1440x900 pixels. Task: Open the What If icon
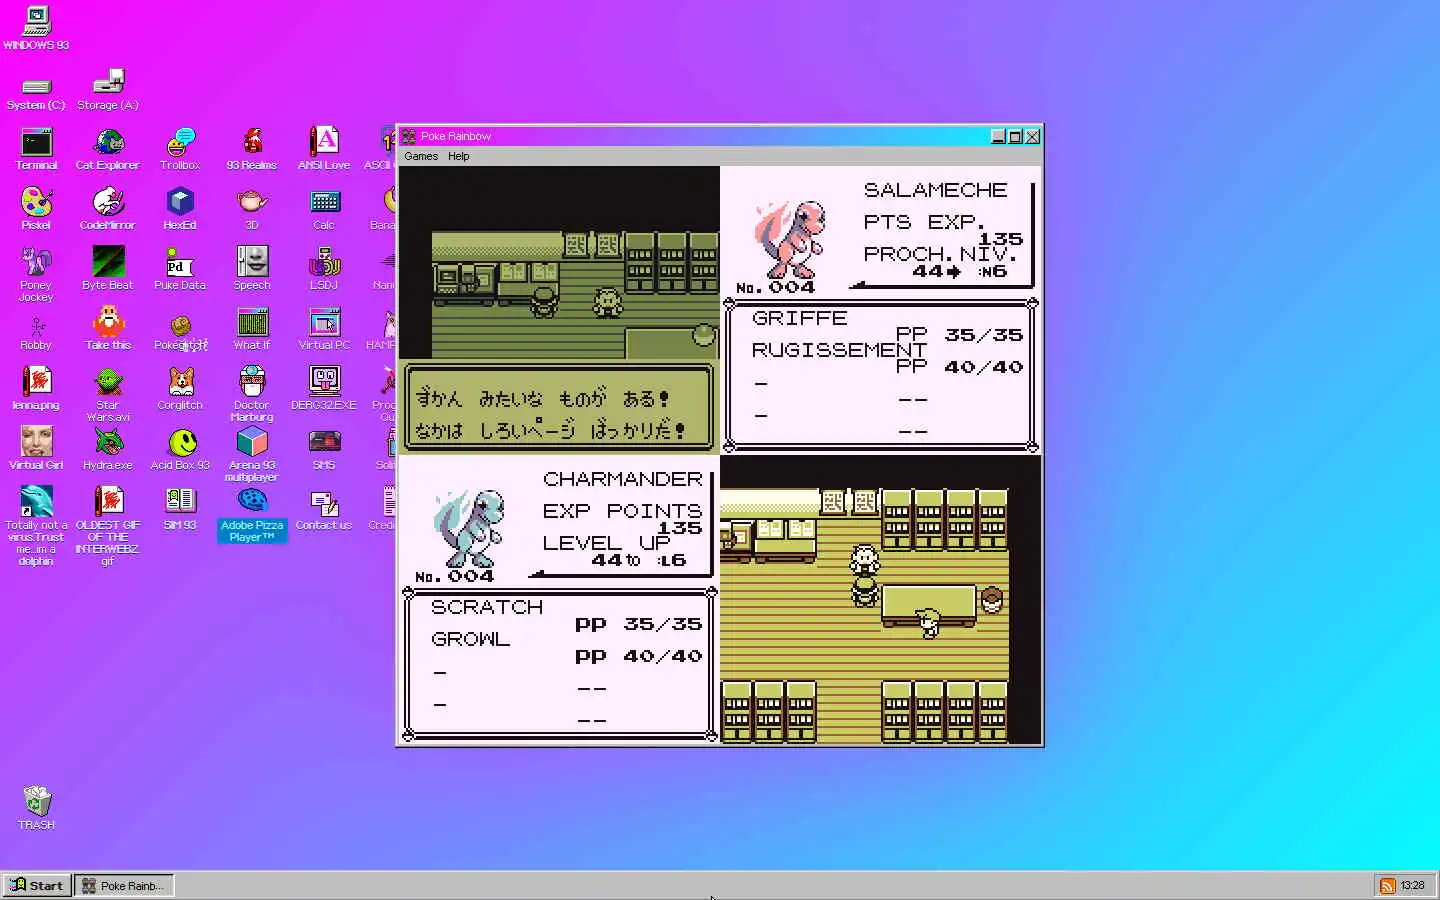(252, 330)
